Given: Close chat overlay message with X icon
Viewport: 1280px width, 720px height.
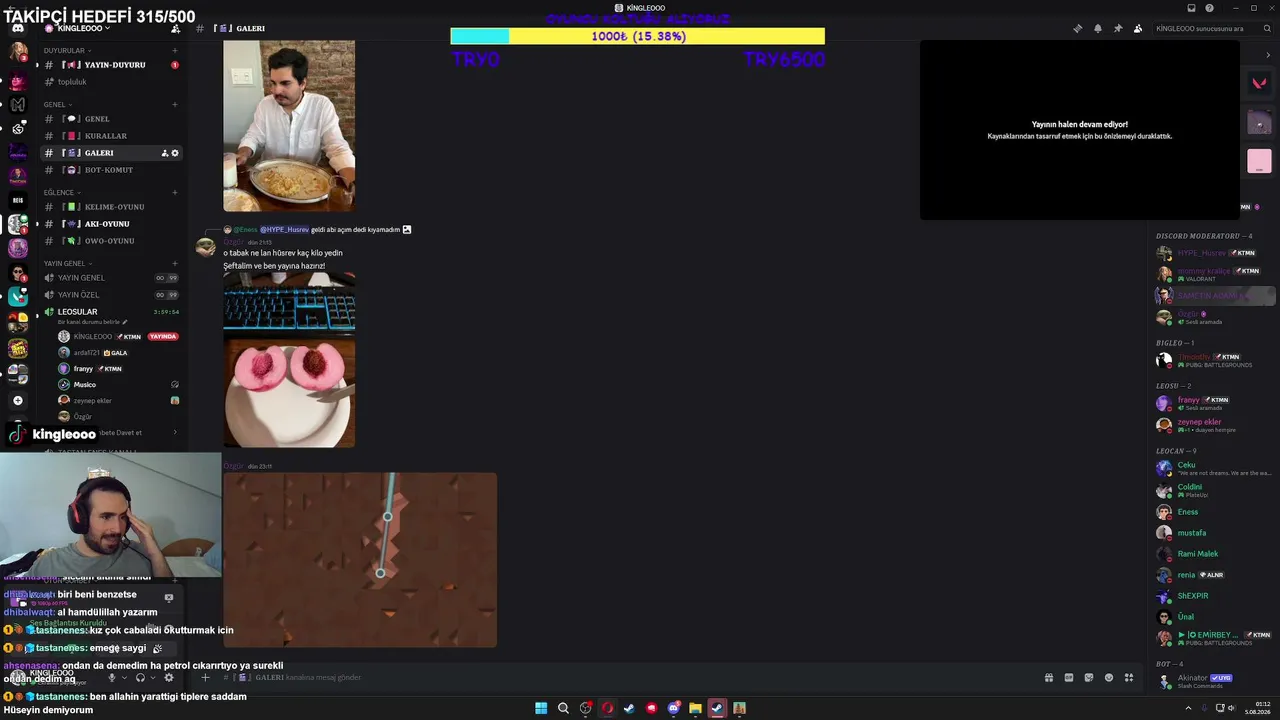Looking at the screenshot, I should (169, 597).
